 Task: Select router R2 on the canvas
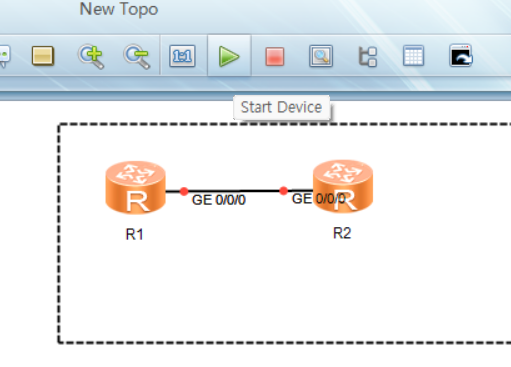pos(343,186)
